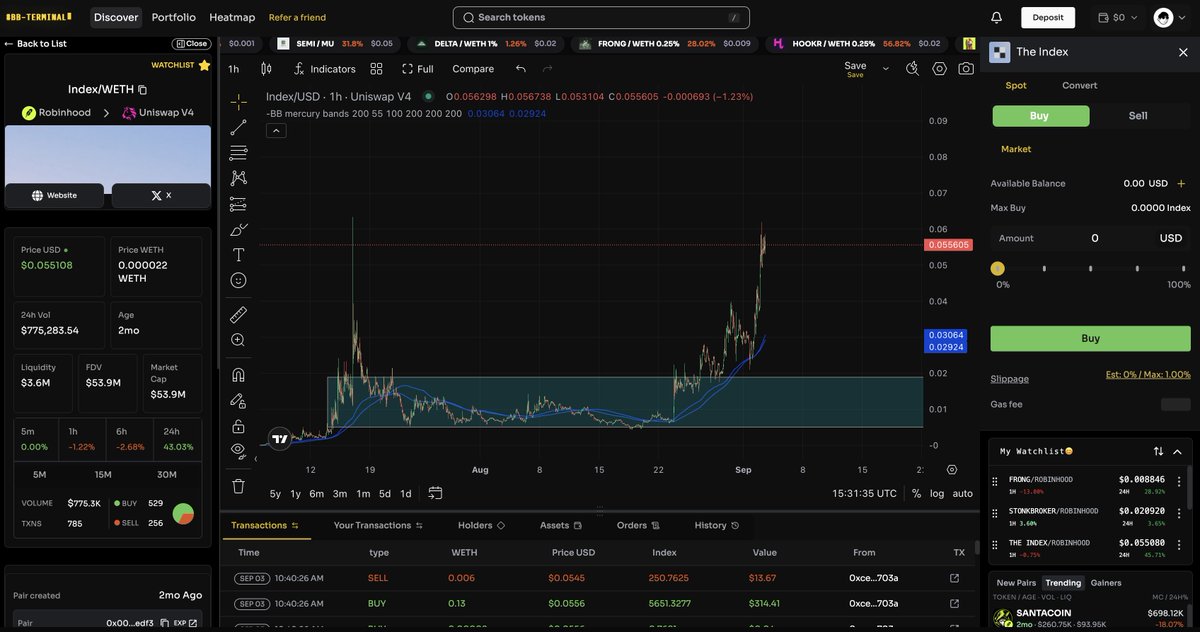This screenshot has width=1200, height=632.
Task: Click the trash remove drawings icon
Action: (x=238, y=486)
